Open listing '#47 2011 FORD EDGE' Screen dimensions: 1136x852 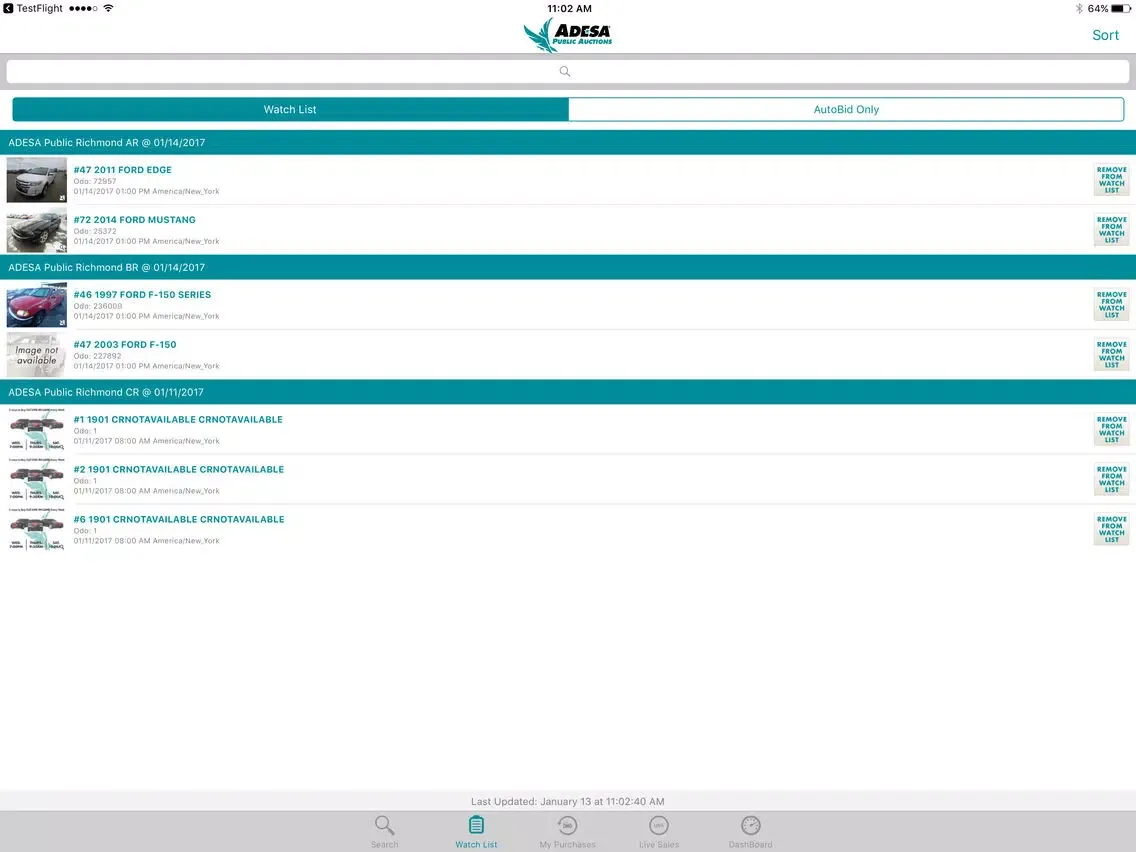[122, 170]
